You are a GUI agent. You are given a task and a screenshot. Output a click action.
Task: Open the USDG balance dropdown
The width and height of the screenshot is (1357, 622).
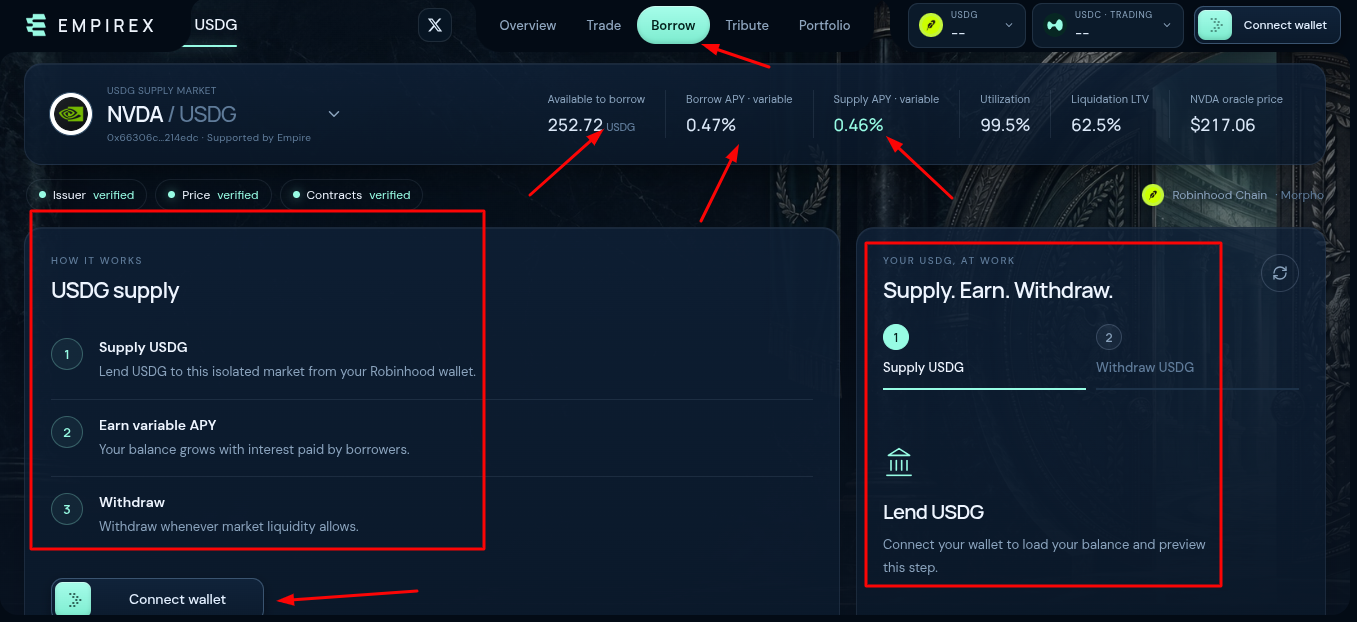[x=967, y=25]
